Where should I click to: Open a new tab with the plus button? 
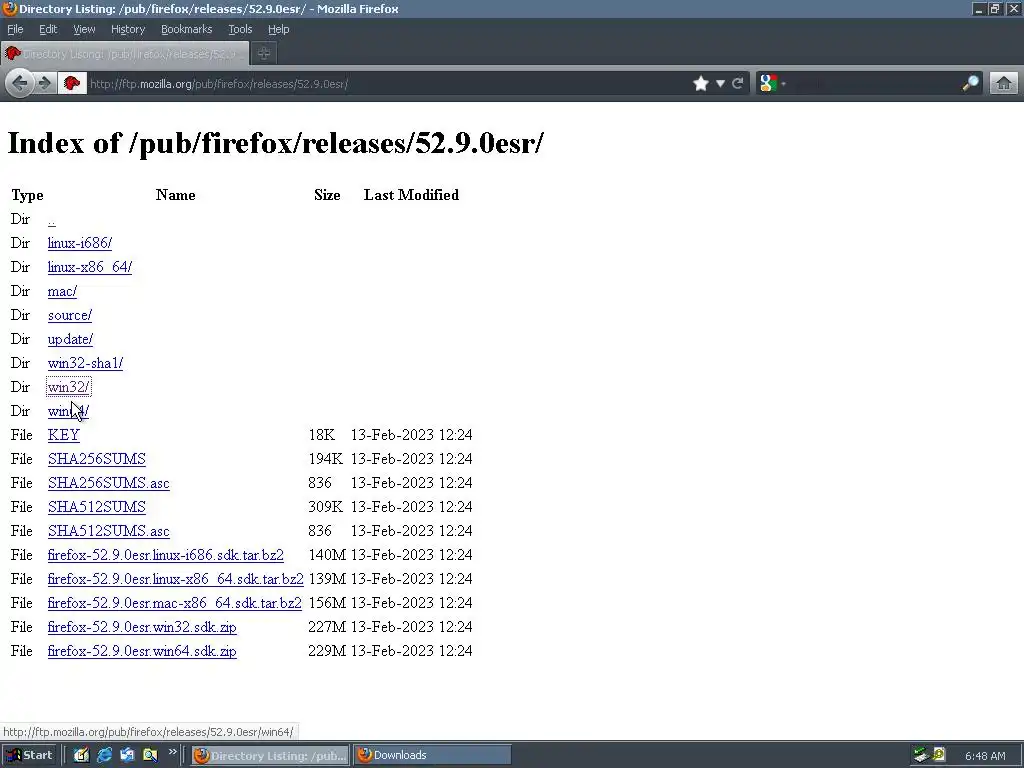(x=264, y=54)
